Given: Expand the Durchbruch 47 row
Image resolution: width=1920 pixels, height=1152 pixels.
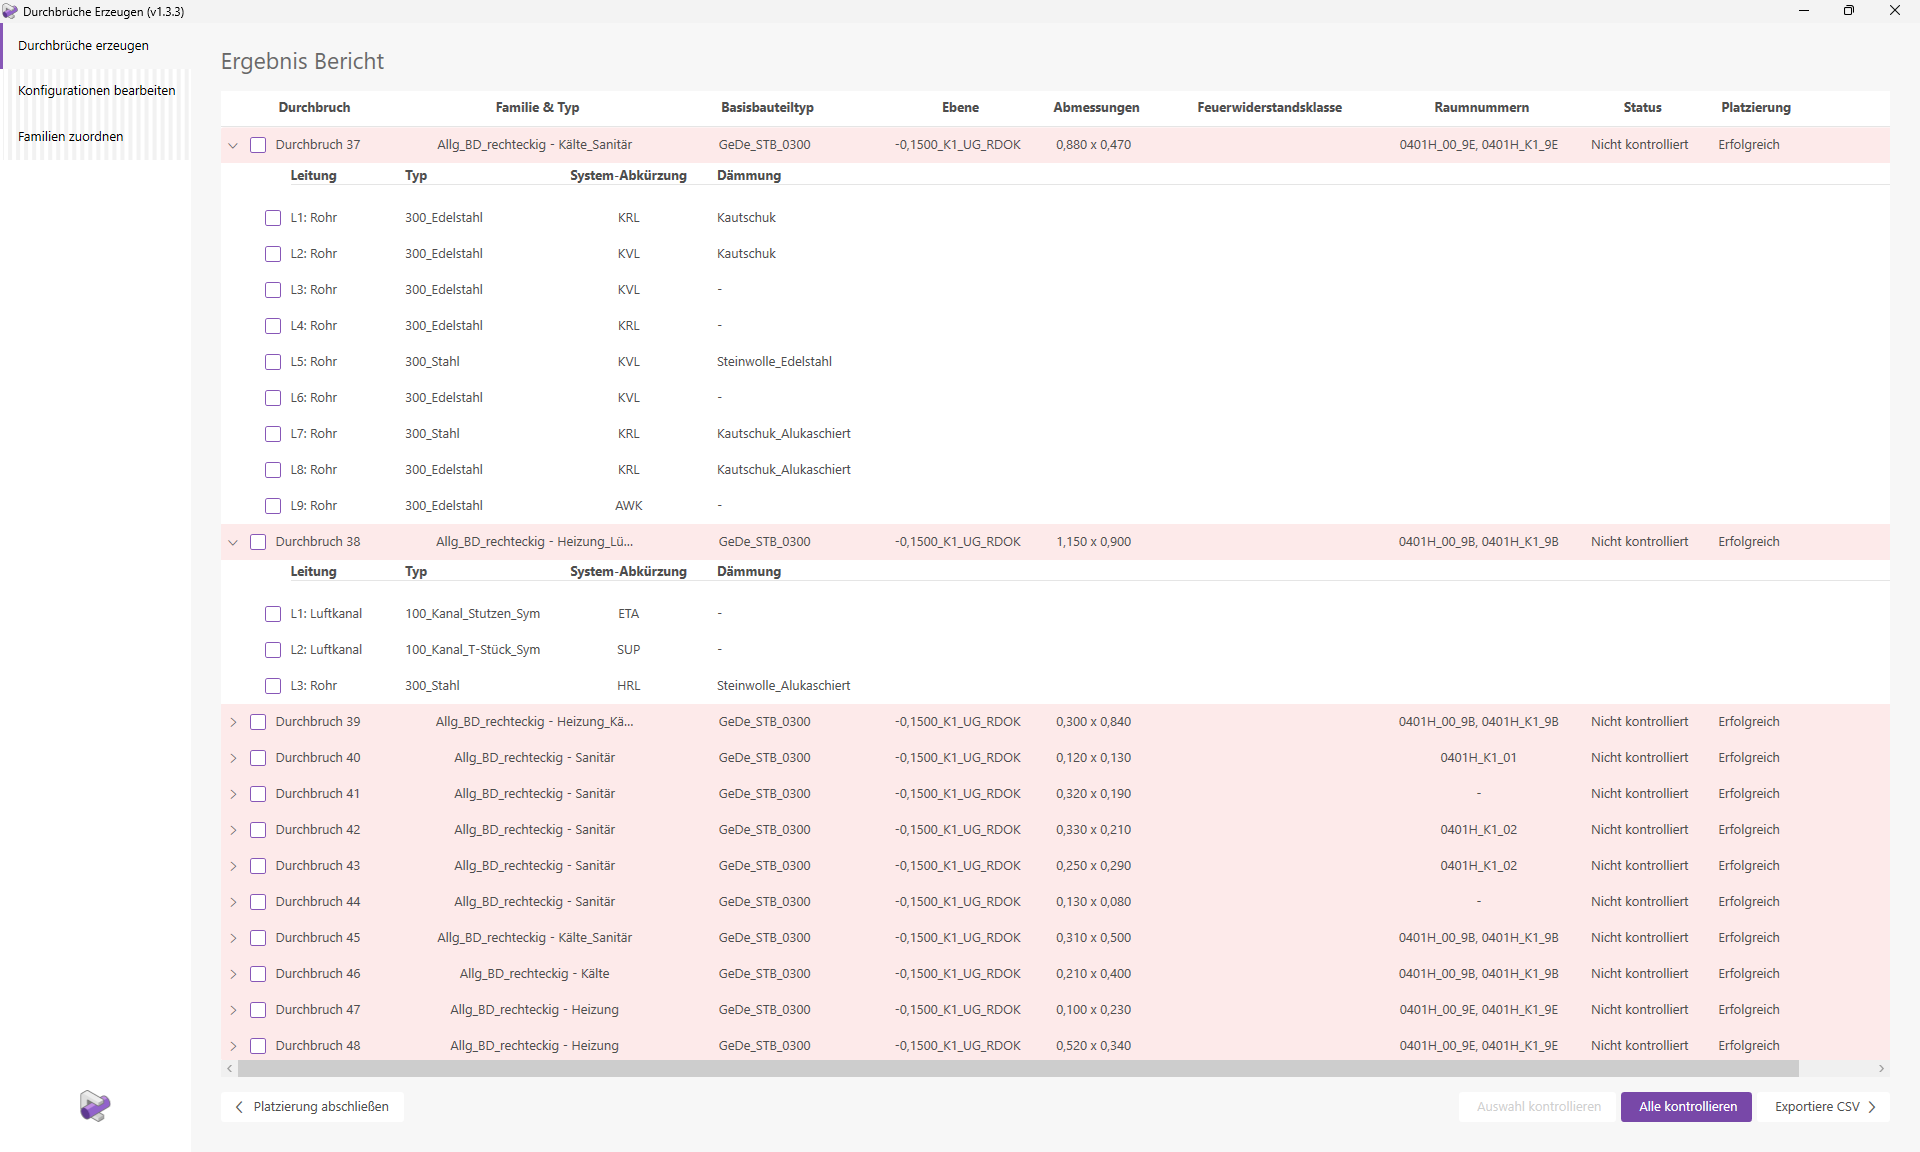Looking at the screenshot, I should (232, 1010).
